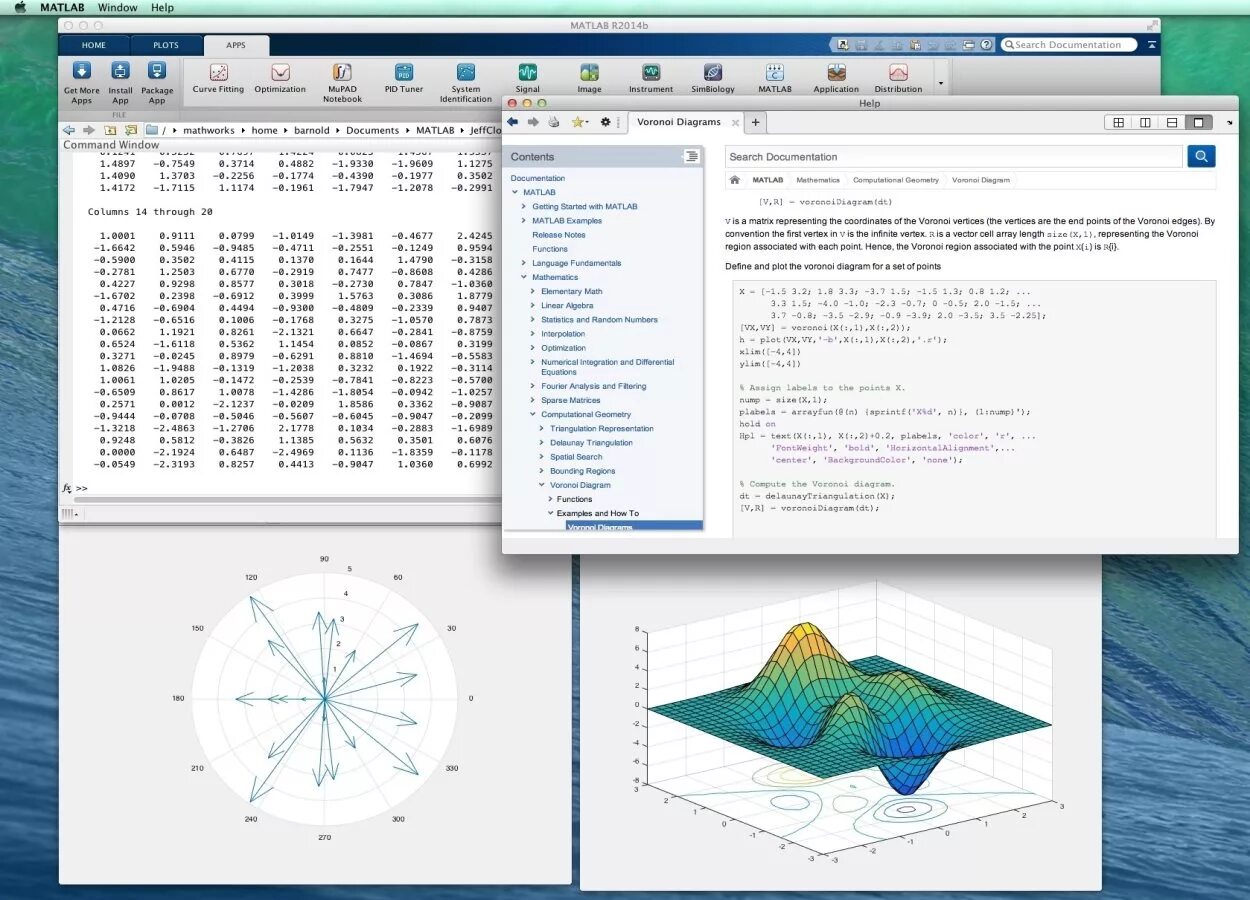
Task: Switch to the PLOTS tab
Action: (166, 45)
